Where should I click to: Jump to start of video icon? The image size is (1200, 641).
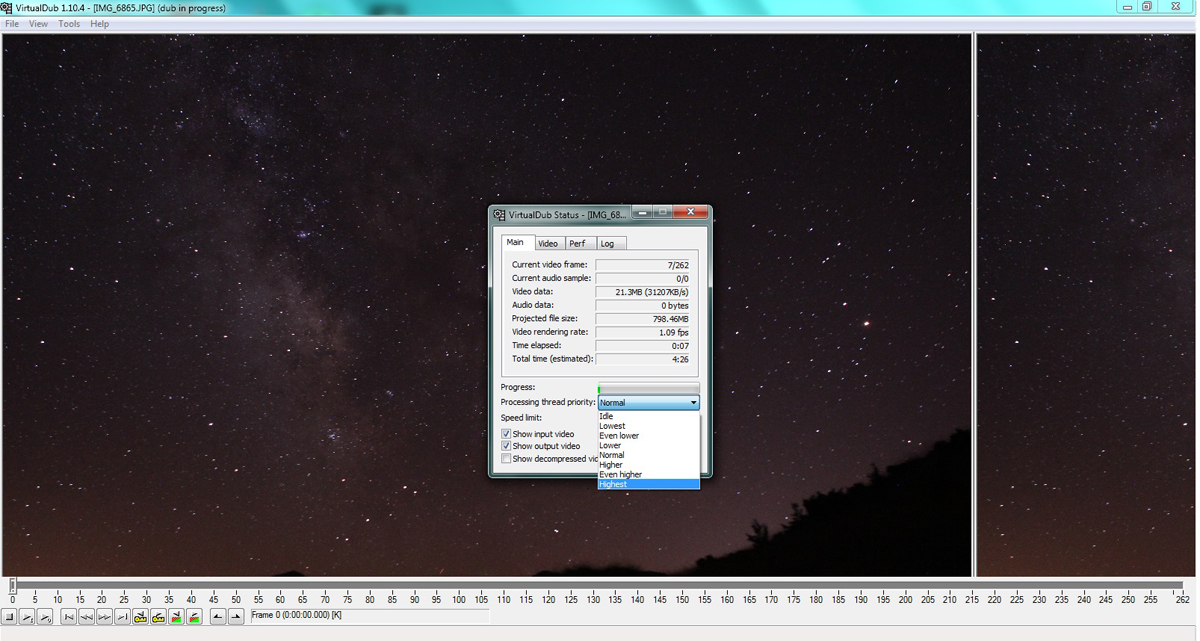click(x=69, y=617)
